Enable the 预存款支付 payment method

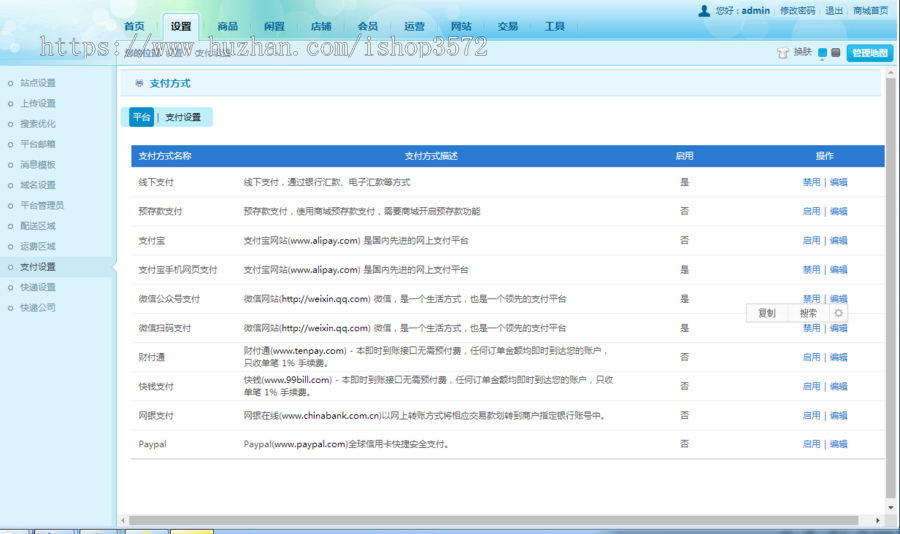click(x=811, y=211)
